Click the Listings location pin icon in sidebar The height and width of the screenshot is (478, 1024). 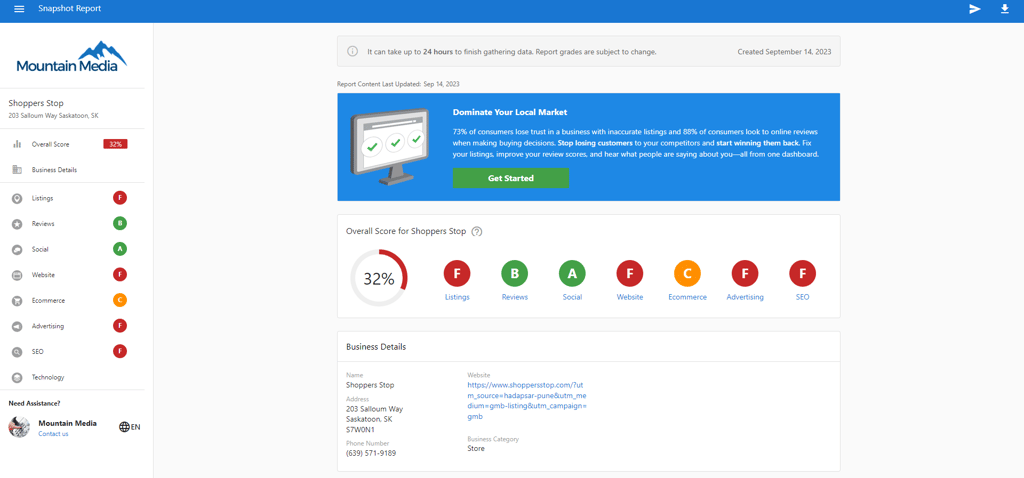click(18, 199)
